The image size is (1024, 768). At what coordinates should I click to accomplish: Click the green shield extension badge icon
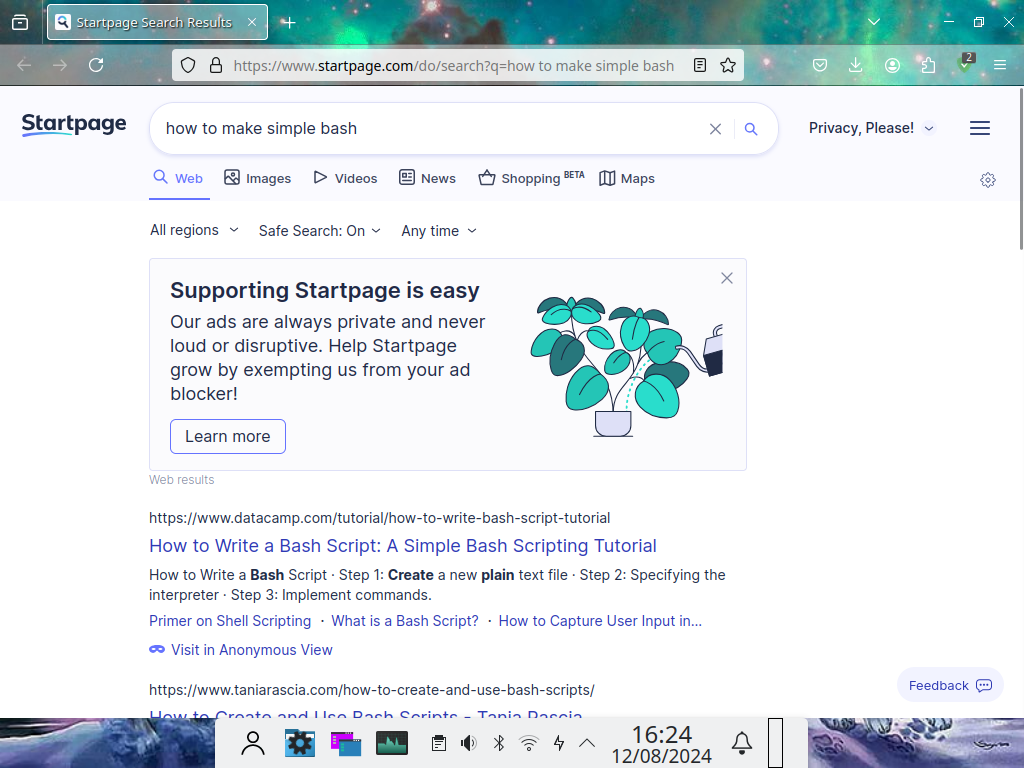point(965,63)
